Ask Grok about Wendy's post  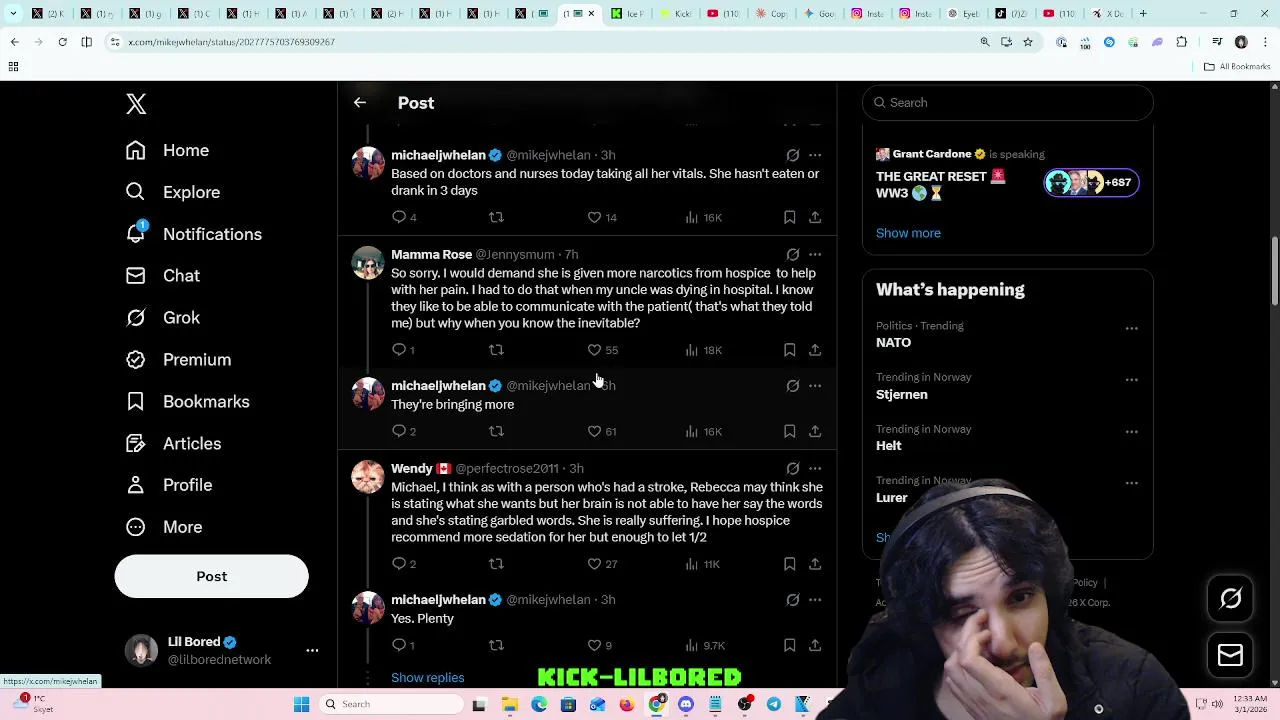[793, 468]
